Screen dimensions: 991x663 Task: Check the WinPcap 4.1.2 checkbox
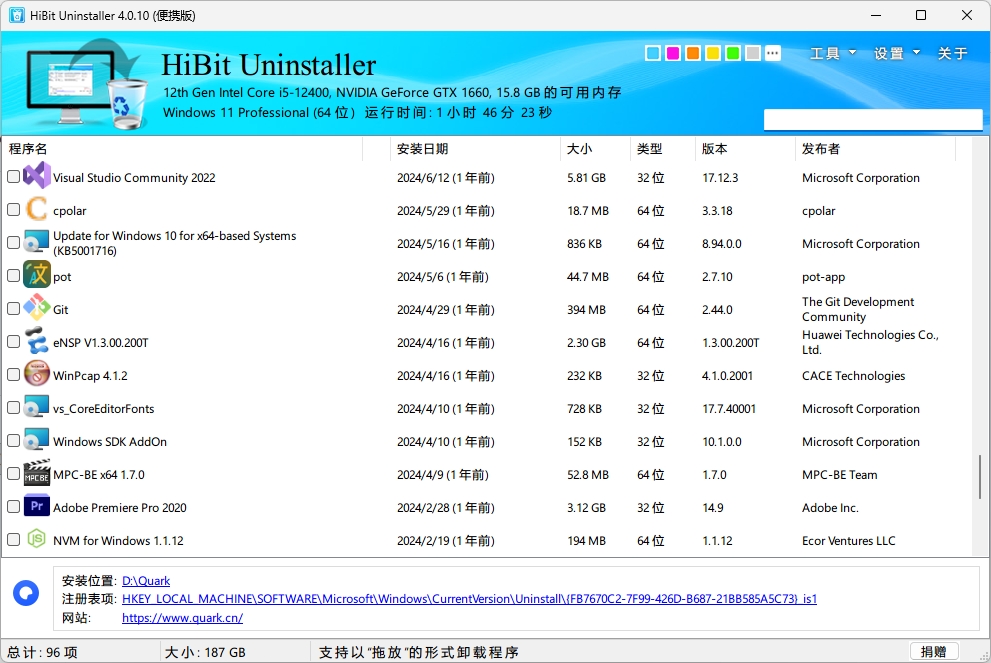coord(13,375)
